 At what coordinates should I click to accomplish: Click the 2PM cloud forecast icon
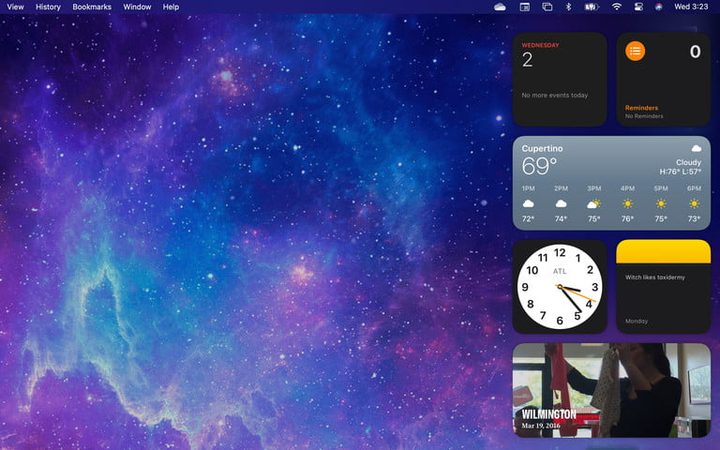coord(561,203)
